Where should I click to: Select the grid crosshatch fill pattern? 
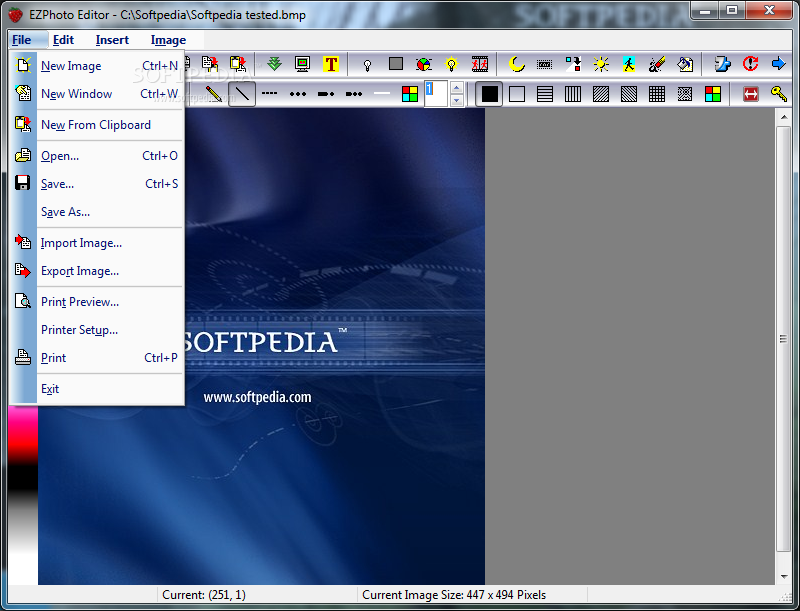click(657, 94)
